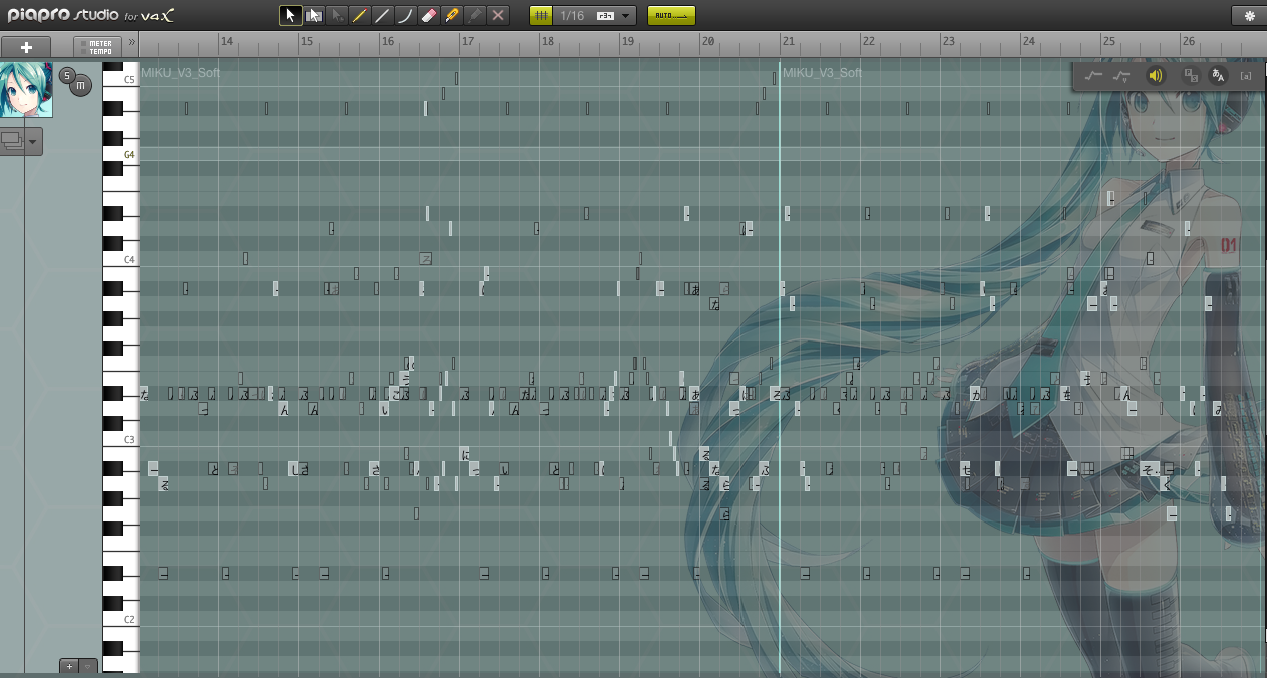Choose the curve drawing tool
This screenshot has height=678, width=1267.
pyautogui.click(x=406, y=15)
